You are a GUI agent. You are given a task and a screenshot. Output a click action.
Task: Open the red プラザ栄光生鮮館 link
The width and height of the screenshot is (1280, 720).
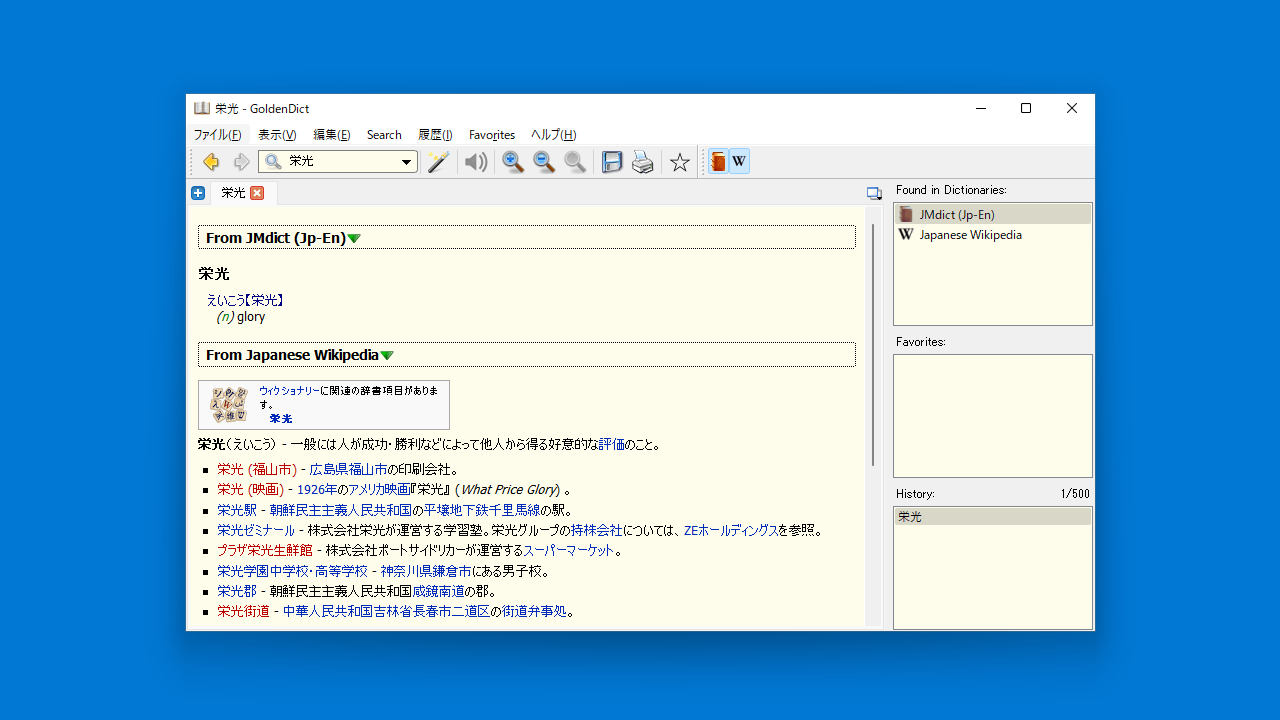point(265,551)
